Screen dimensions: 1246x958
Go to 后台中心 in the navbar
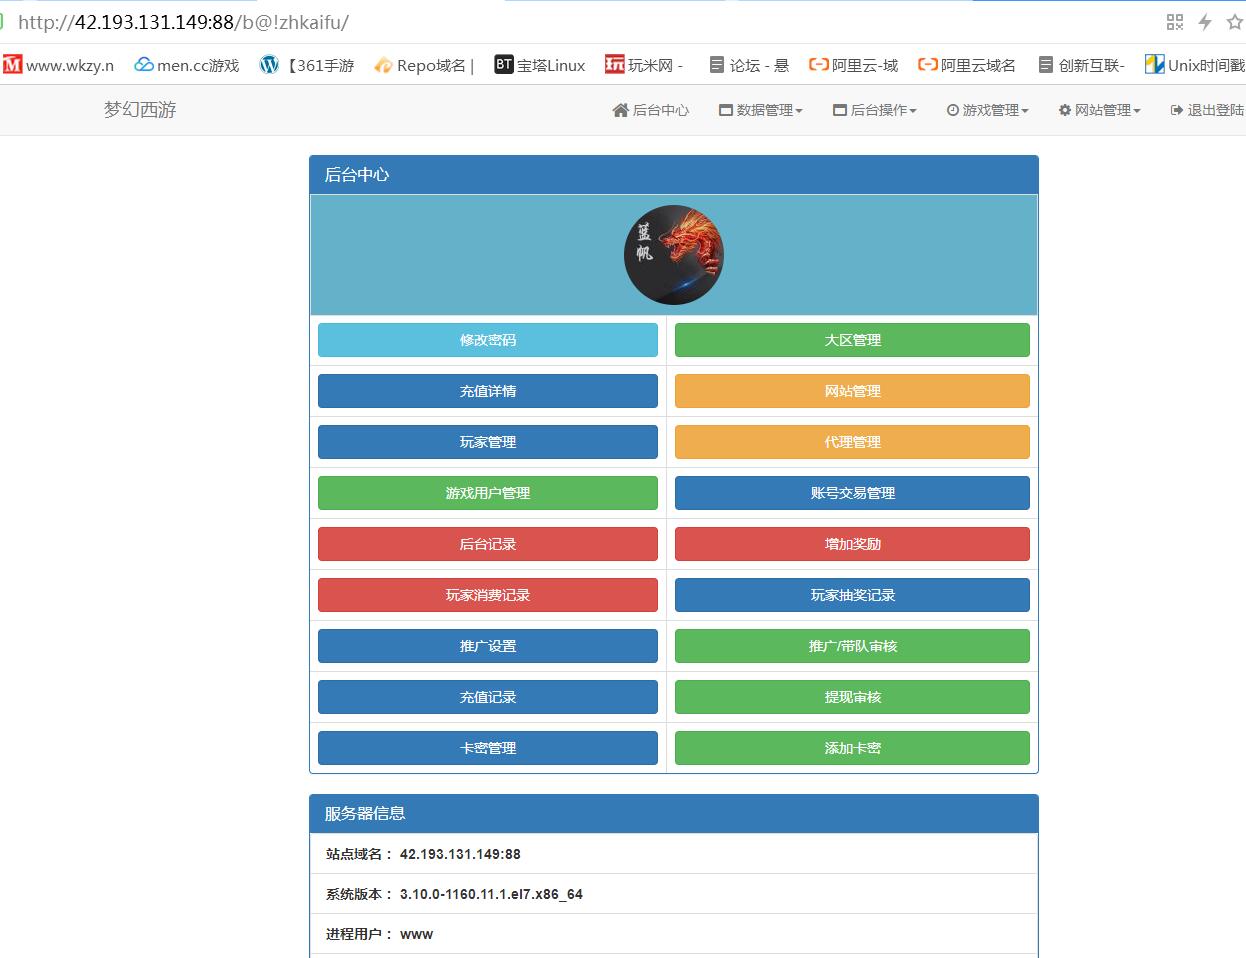point(651,110)
